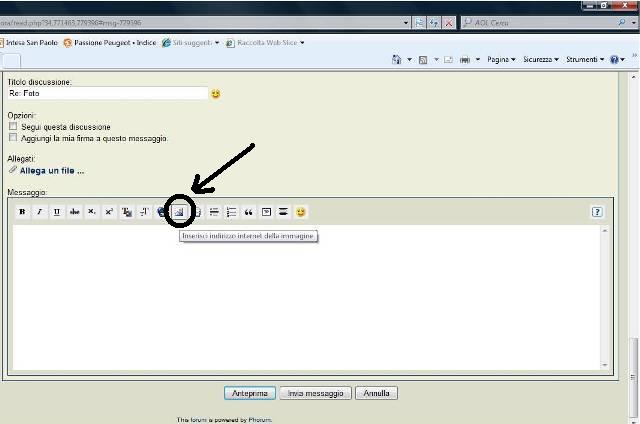Open the font size tool
This screenshot has width=640, height=424.
coord(144,212)
